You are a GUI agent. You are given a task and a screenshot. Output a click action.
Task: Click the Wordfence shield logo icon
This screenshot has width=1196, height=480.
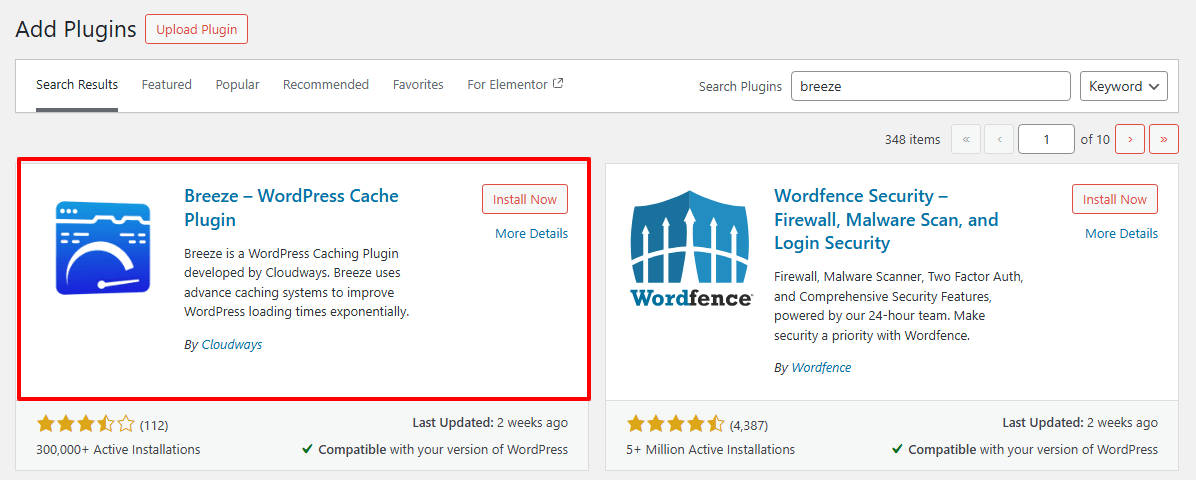[691, 247]
